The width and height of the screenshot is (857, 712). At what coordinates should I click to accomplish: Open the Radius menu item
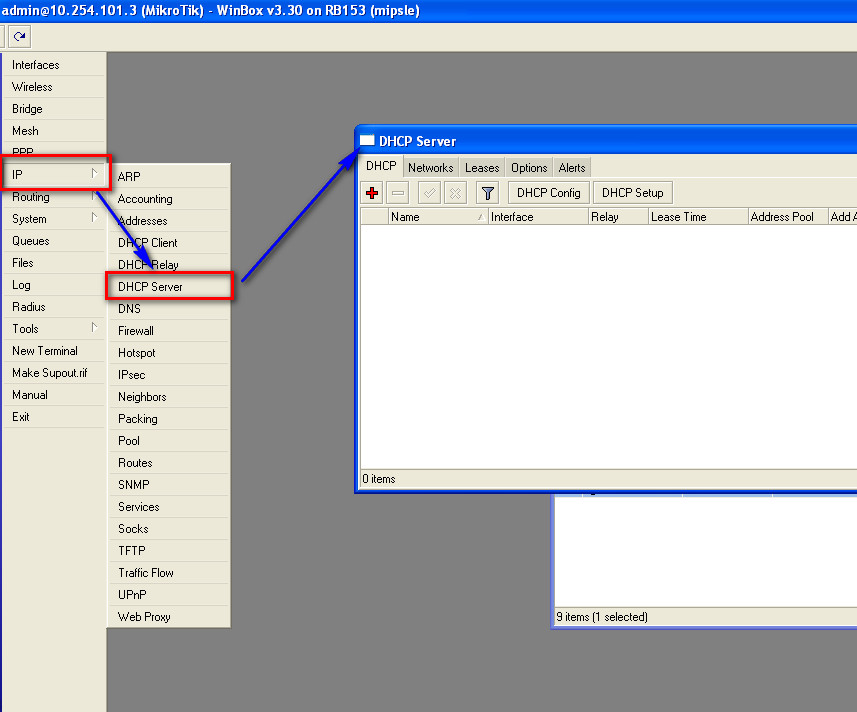(x=54, y=307)
